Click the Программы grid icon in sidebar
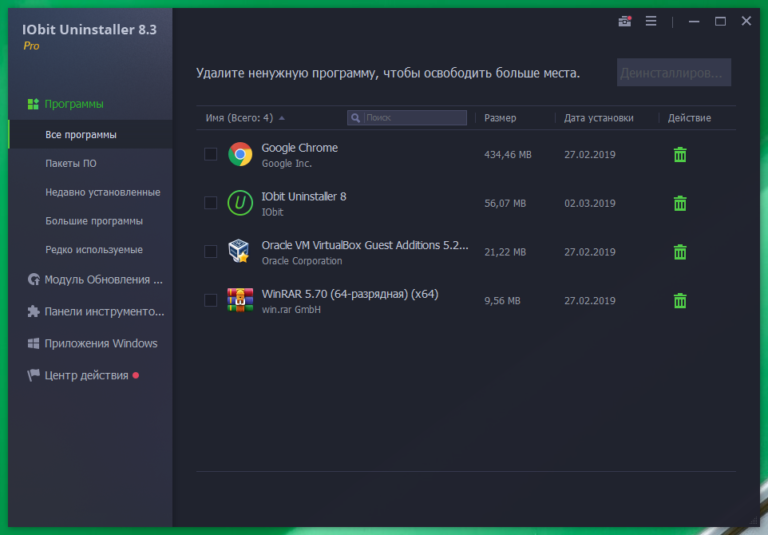This screenshot has width=768, height=535. (33, 104)
